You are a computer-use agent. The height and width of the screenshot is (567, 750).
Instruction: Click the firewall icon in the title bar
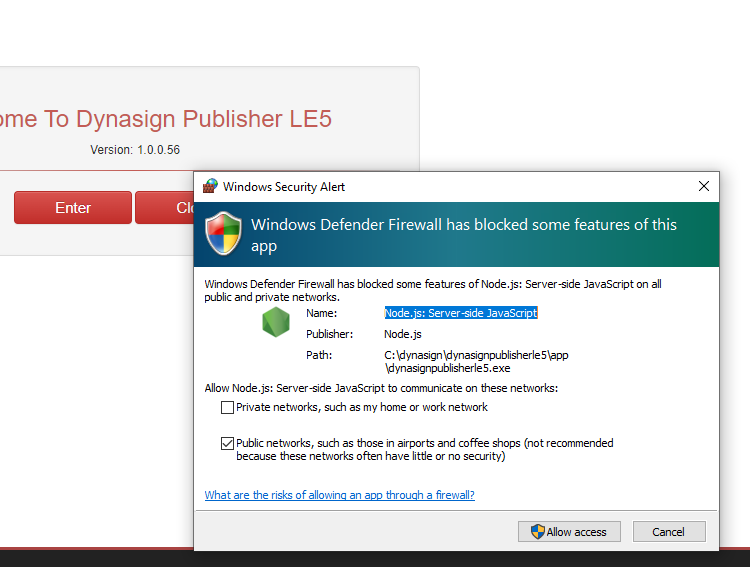click(210, 186)
